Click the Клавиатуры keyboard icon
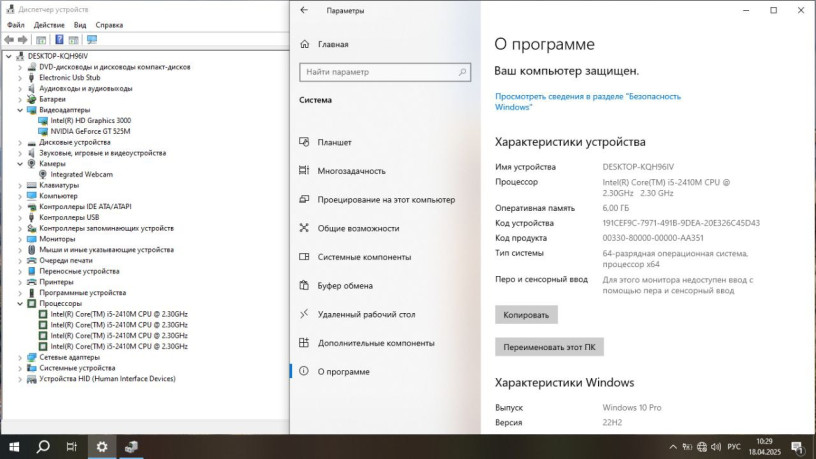 (x=32, y=185)
